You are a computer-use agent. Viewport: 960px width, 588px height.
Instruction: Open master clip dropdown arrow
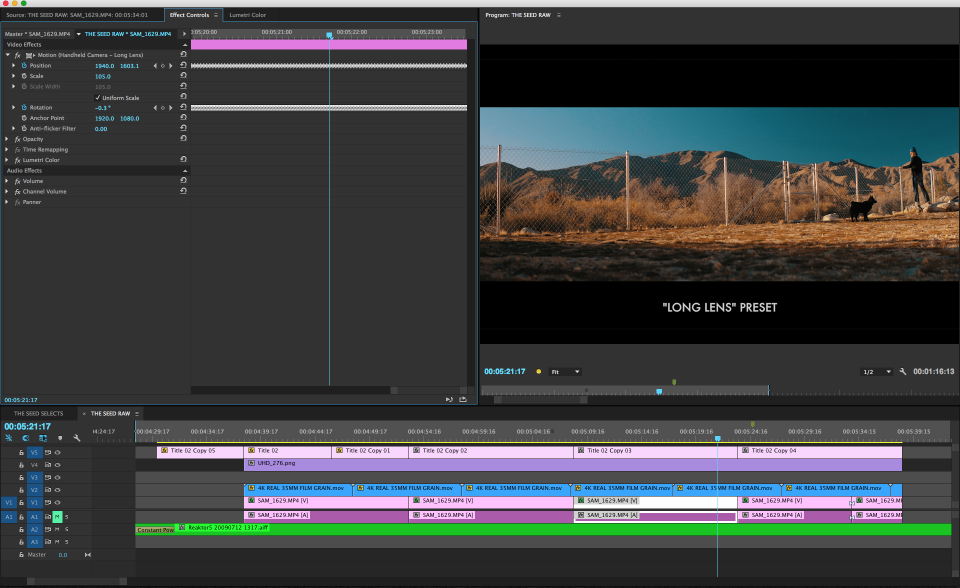(78, 34)
